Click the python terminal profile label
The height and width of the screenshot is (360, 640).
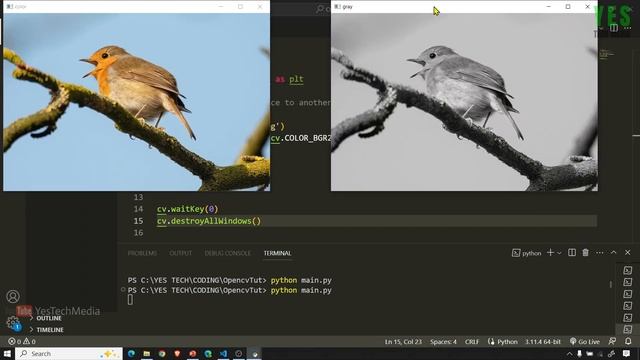click(527, 253)
